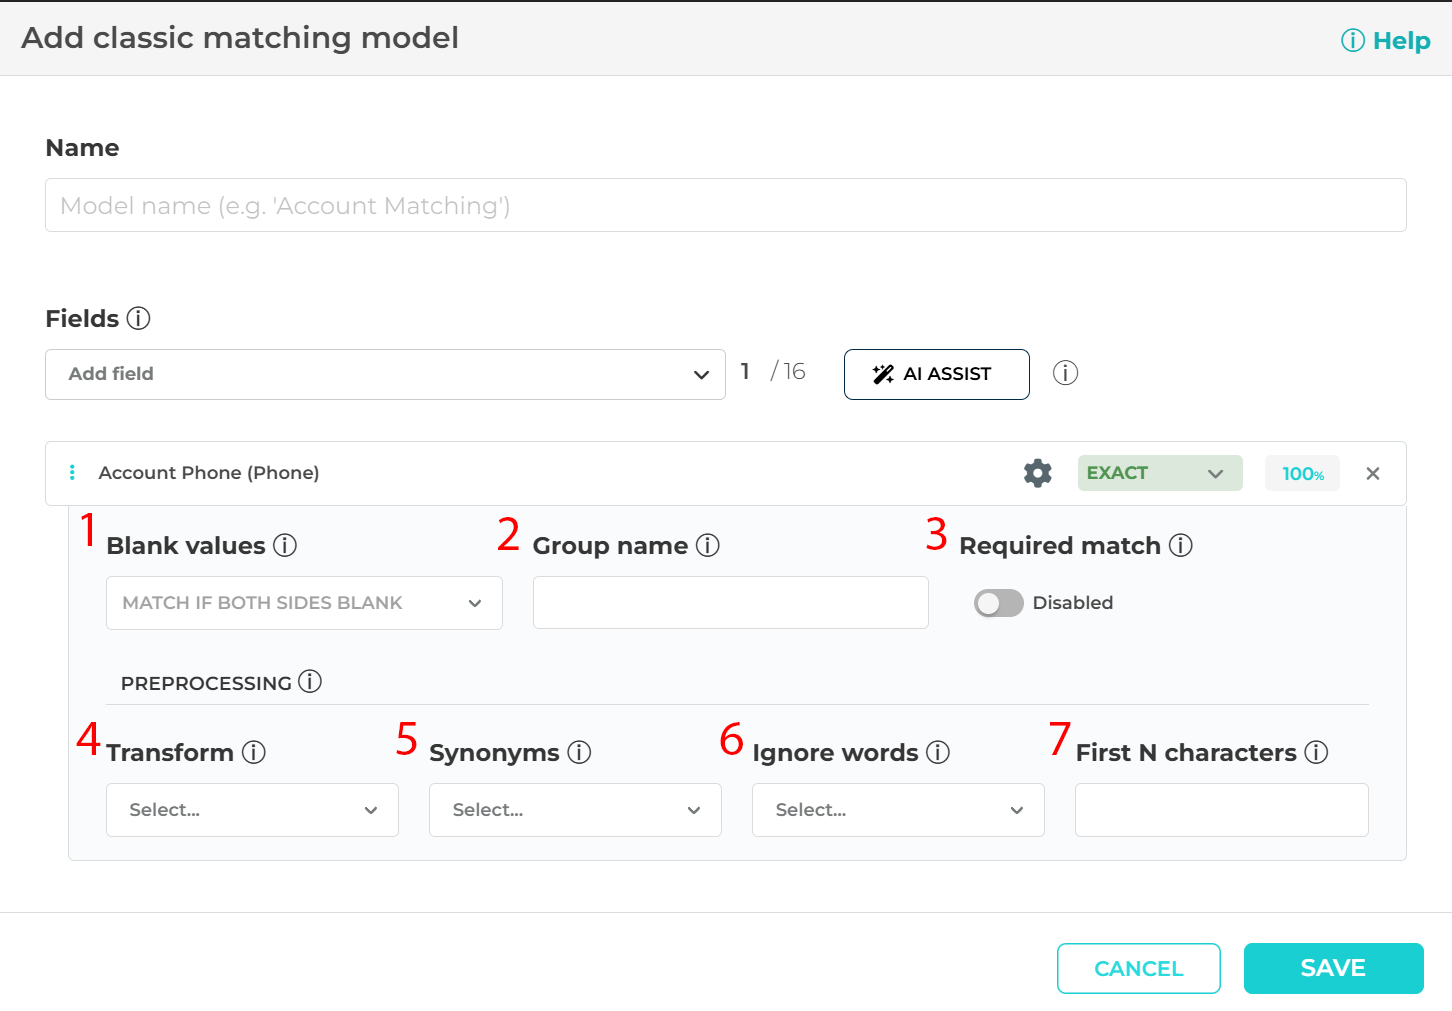Click the drag handle dots beside Account Phone
This screenshot has width=1452, height=1011.
tap(72, 473)
